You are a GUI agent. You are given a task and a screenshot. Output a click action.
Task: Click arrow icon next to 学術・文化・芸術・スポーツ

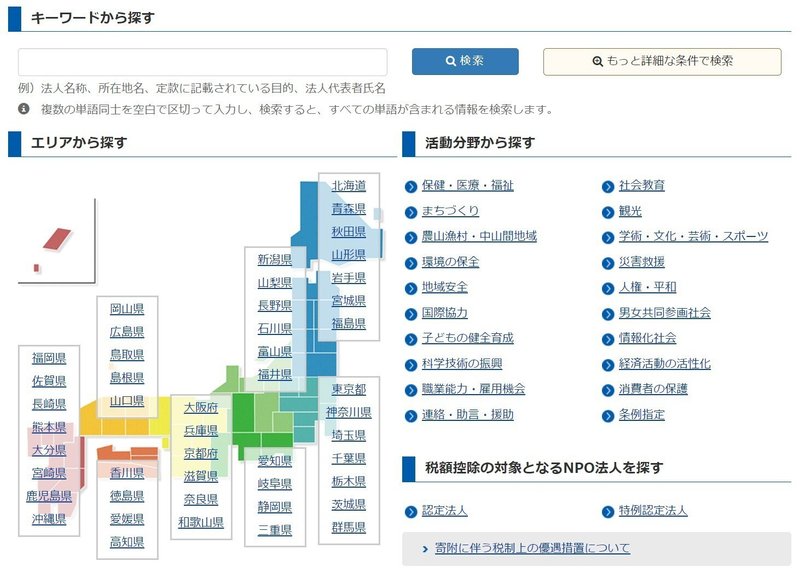608,238
